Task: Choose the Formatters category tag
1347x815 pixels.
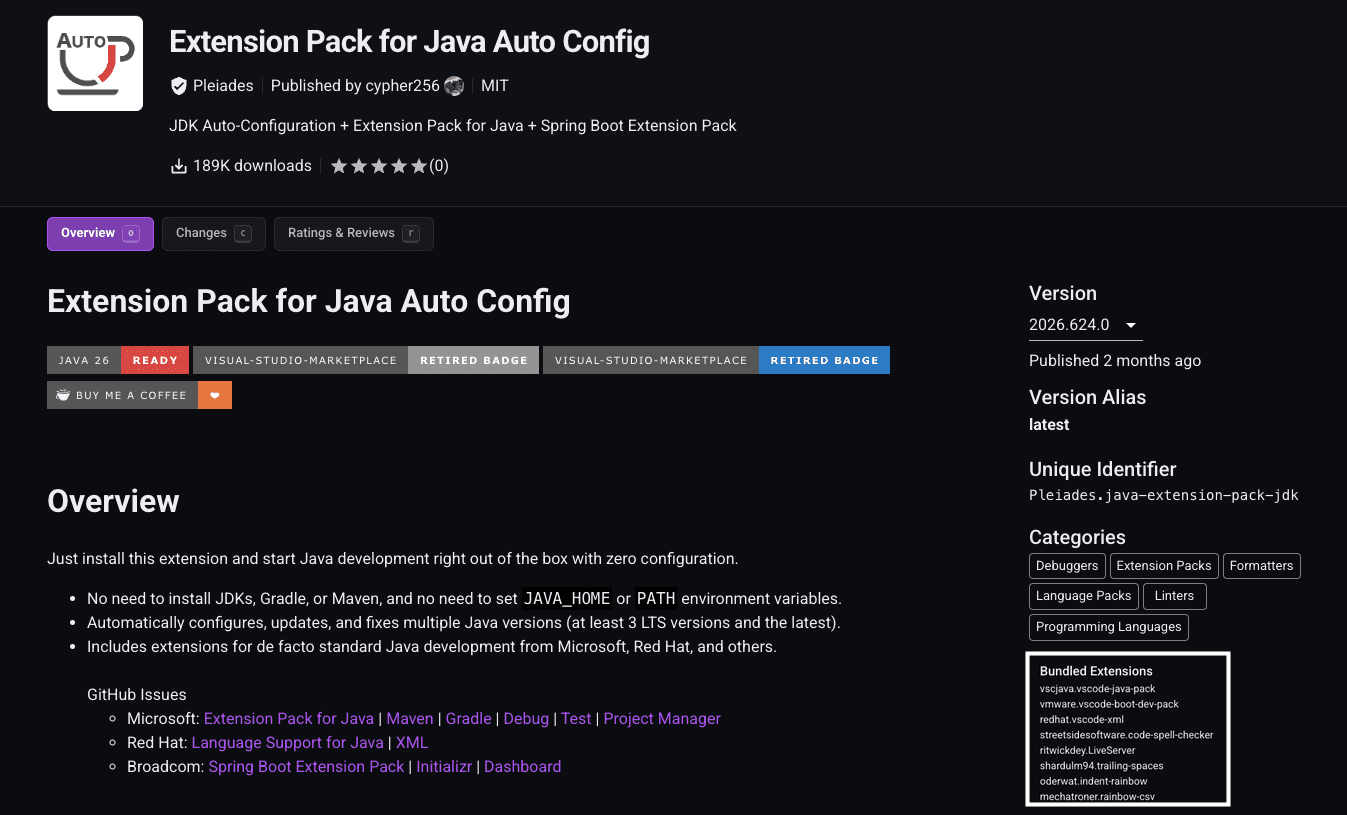Action: pos(1262,566)
